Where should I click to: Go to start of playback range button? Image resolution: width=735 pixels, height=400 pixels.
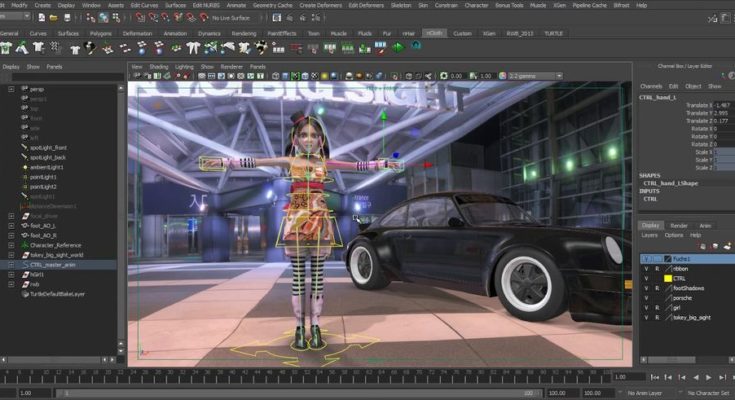point(655,377)
